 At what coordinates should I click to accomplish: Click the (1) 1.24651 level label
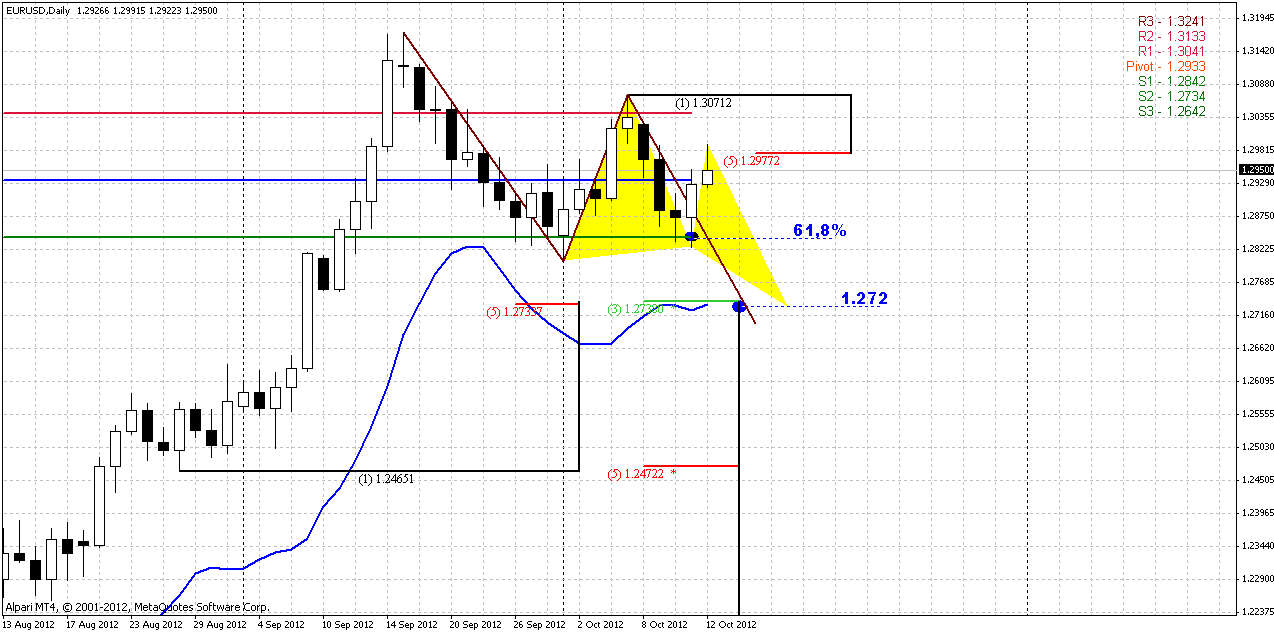coord(386,479)
